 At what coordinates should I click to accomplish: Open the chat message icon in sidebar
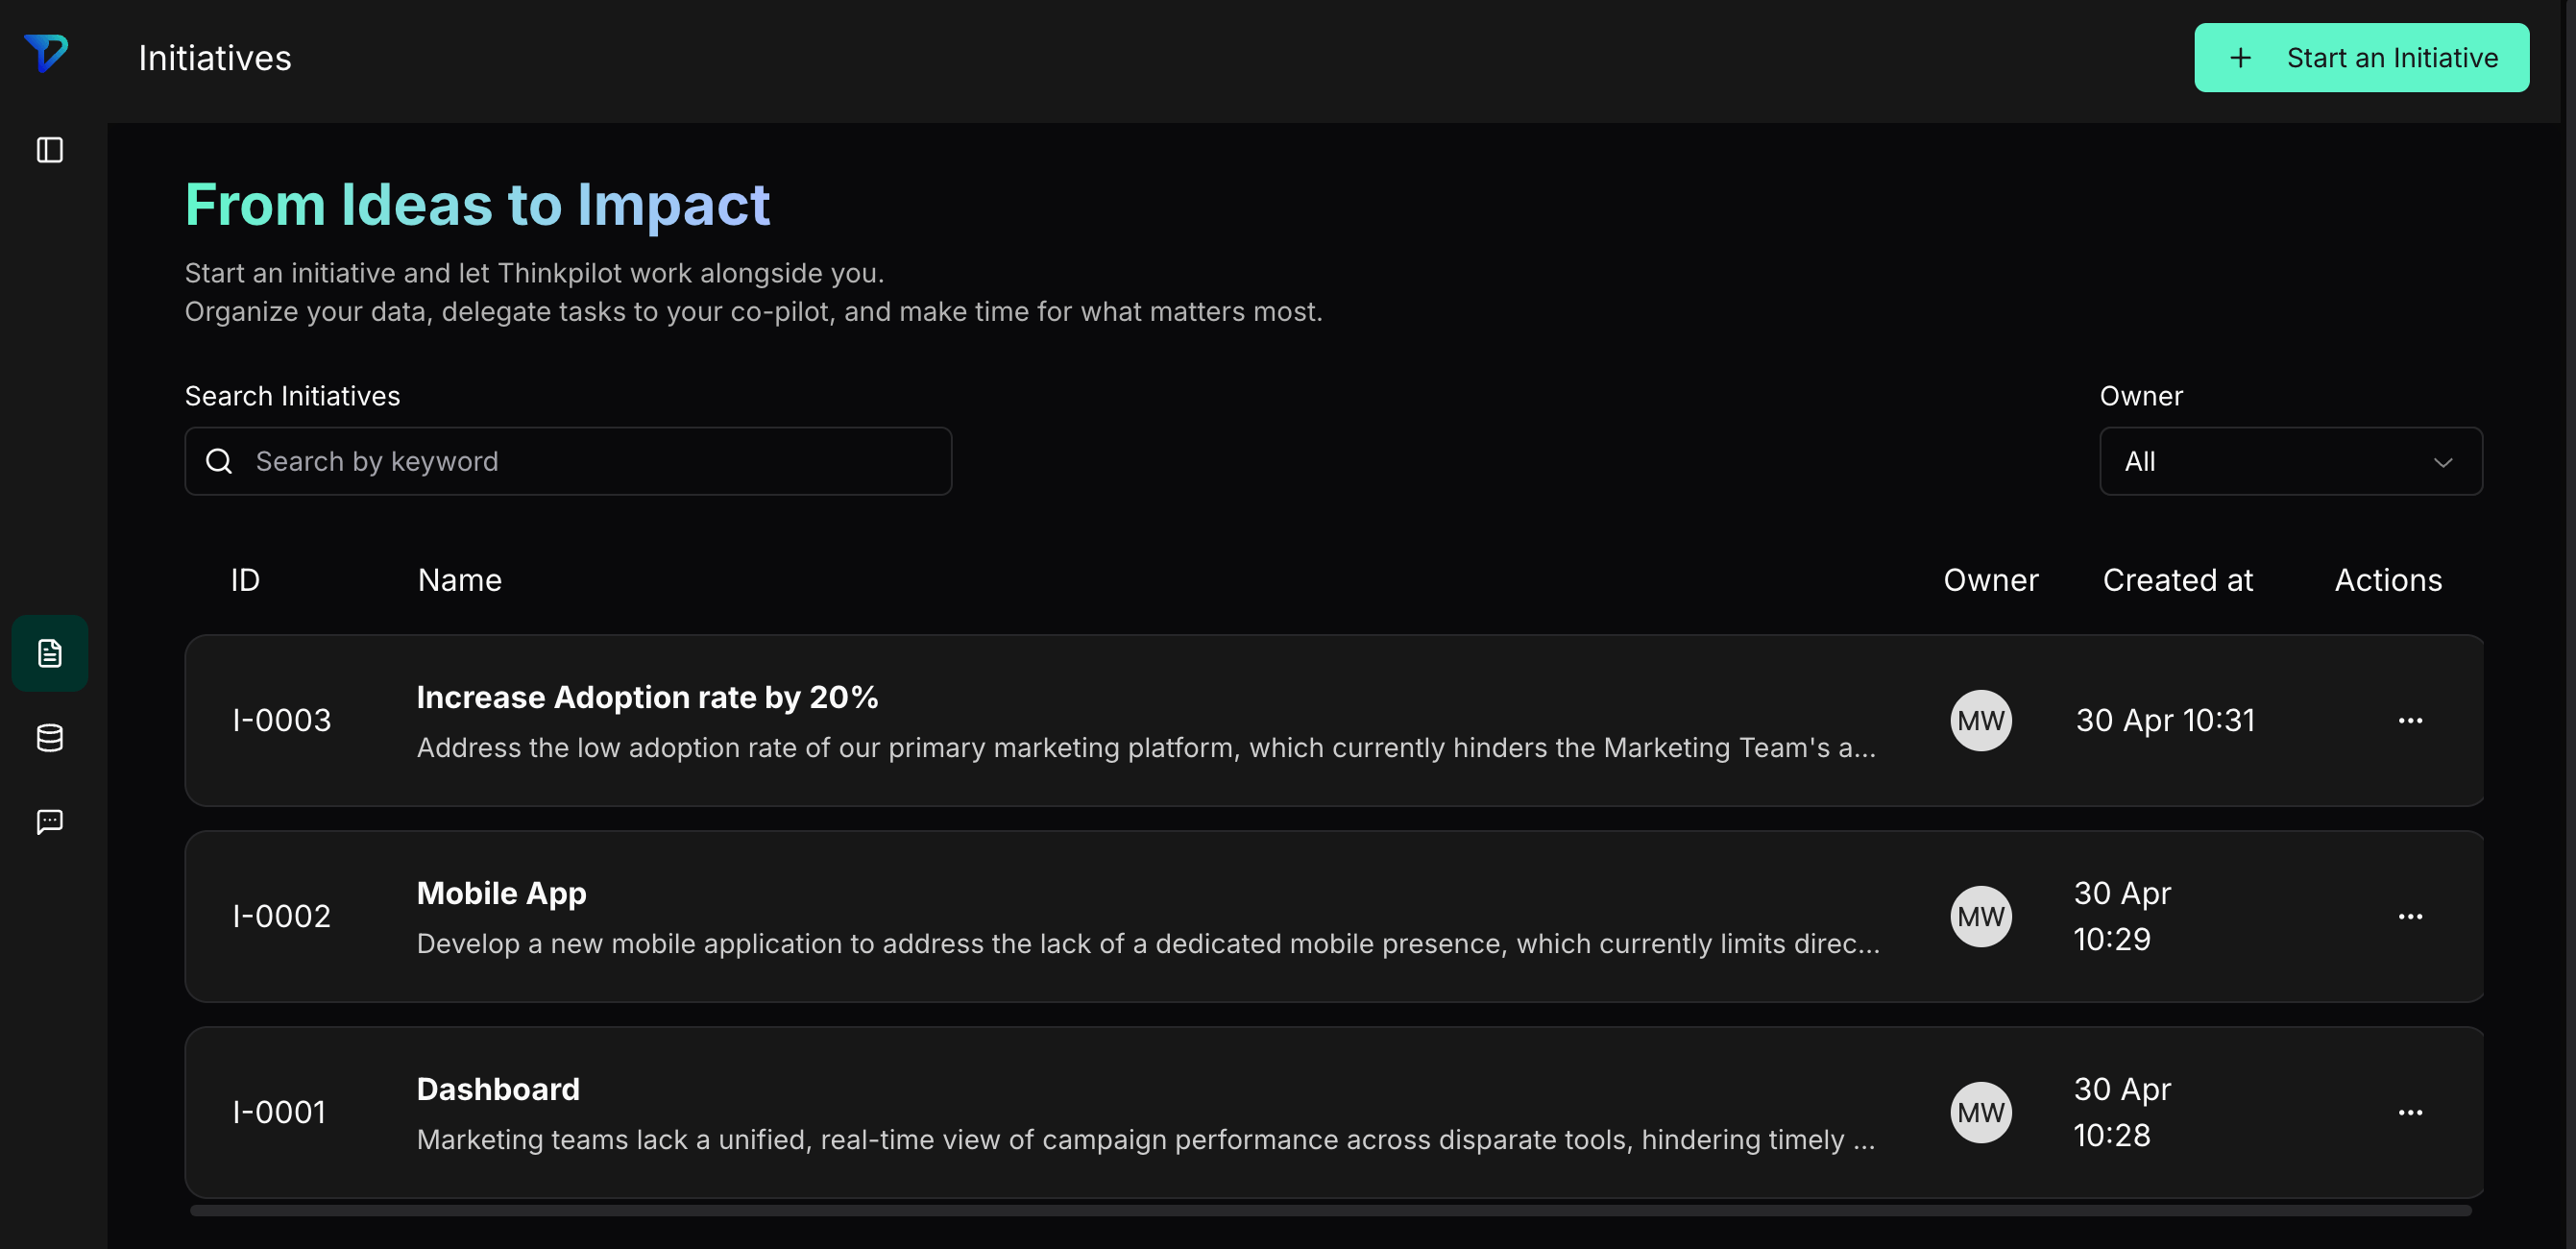click(x=50, y=822)
